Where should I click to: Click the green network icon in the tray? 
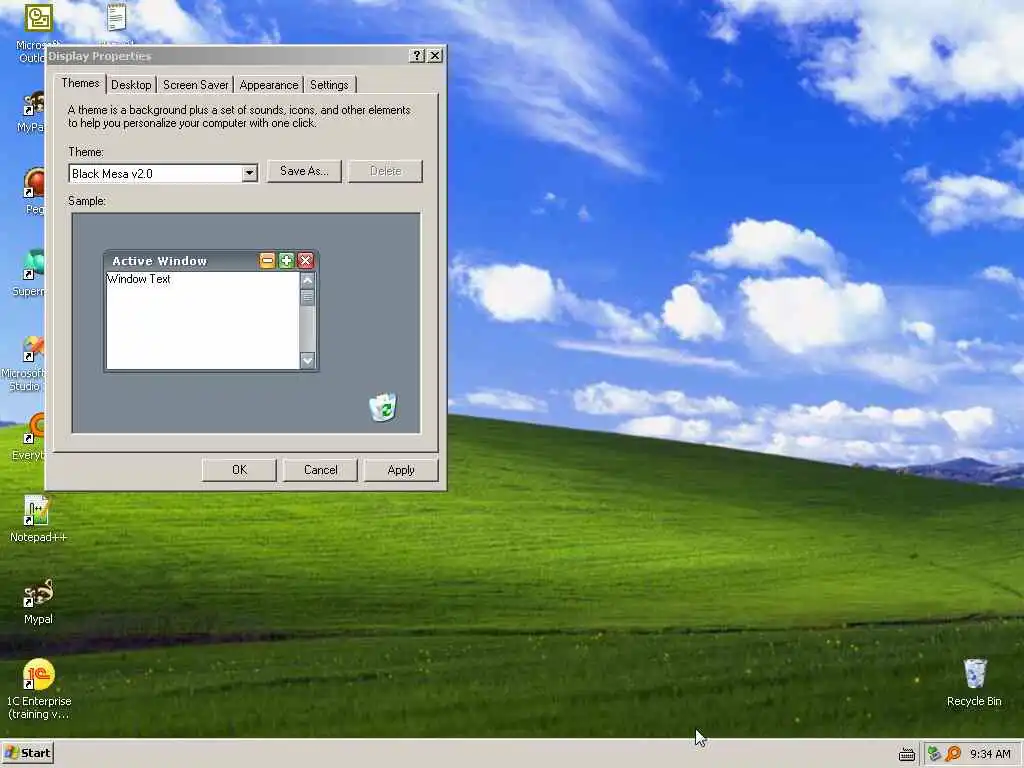[x=935, y=754]
